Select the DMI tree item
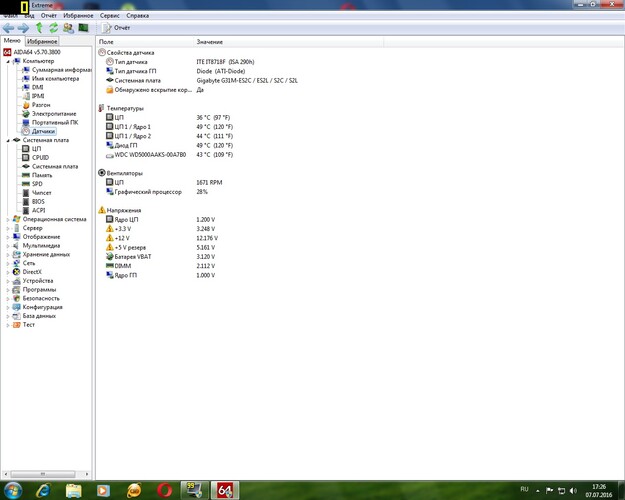This screenshot has height=500, width=625. (37, 87)
